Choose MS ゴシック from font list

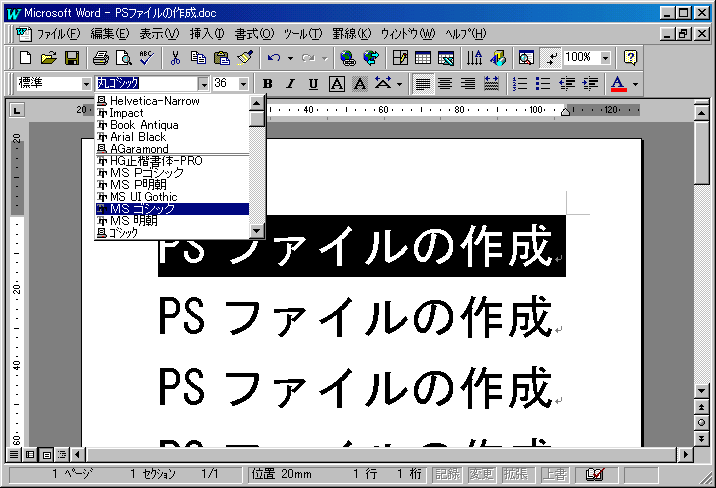coord(173,209)
